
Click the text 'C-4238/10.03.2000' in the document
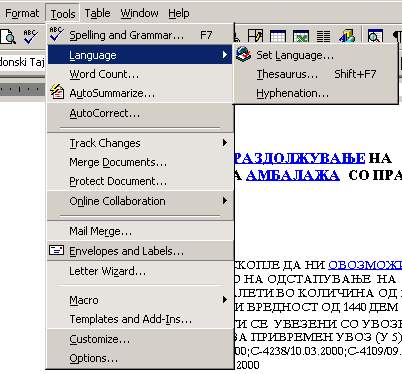[x=297, y=351]
